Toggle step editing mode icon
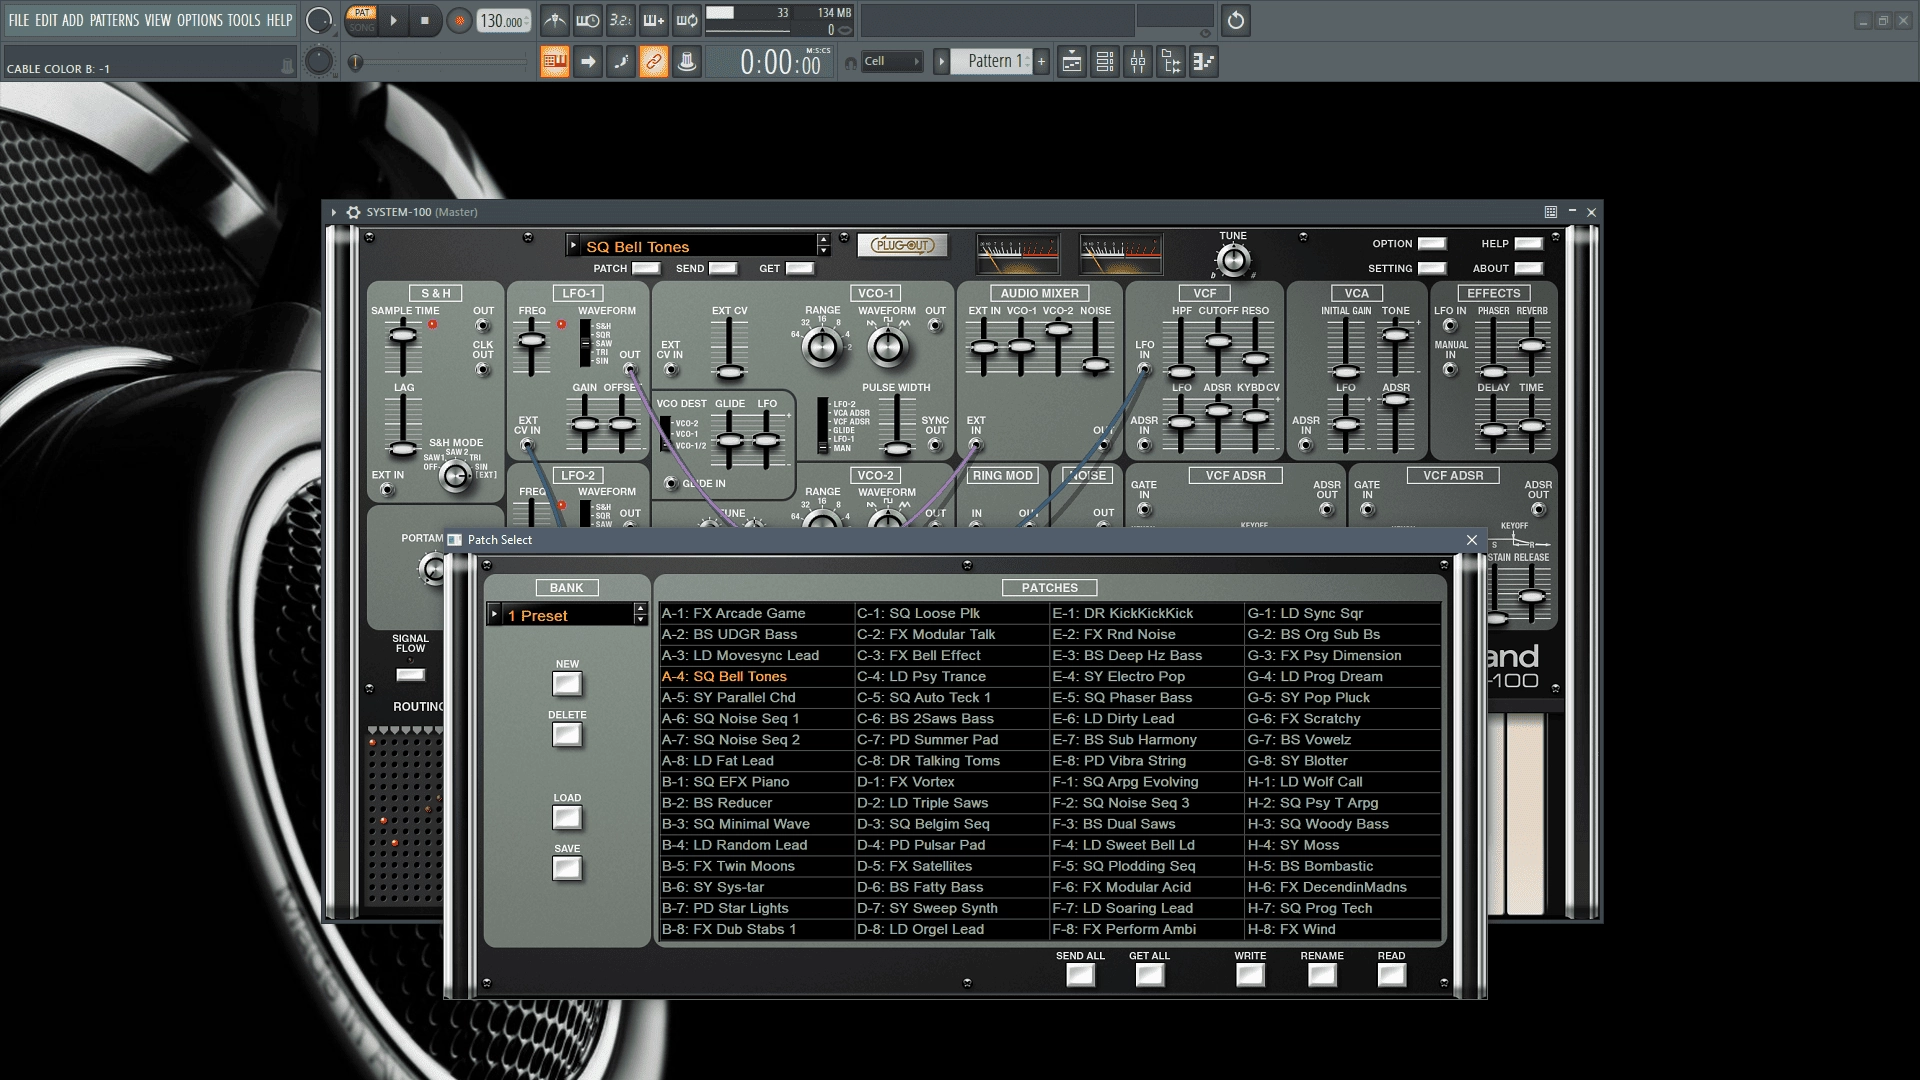The image size is (1920, 1080). click(x=621, y=62)
